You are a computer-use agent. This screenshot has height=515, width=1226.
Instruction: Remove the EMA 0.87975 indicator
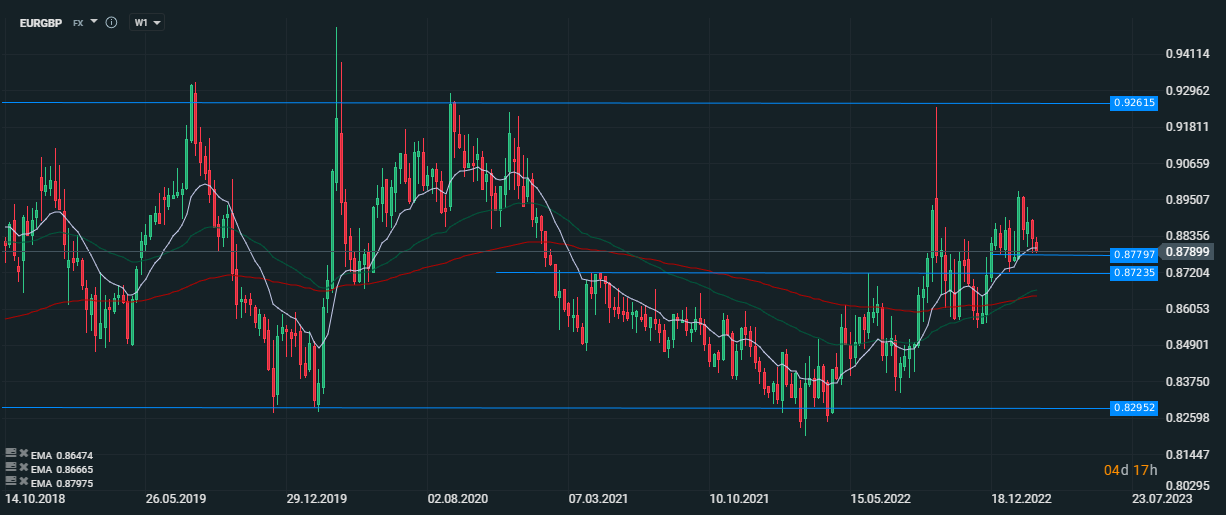tap(23, 481)
